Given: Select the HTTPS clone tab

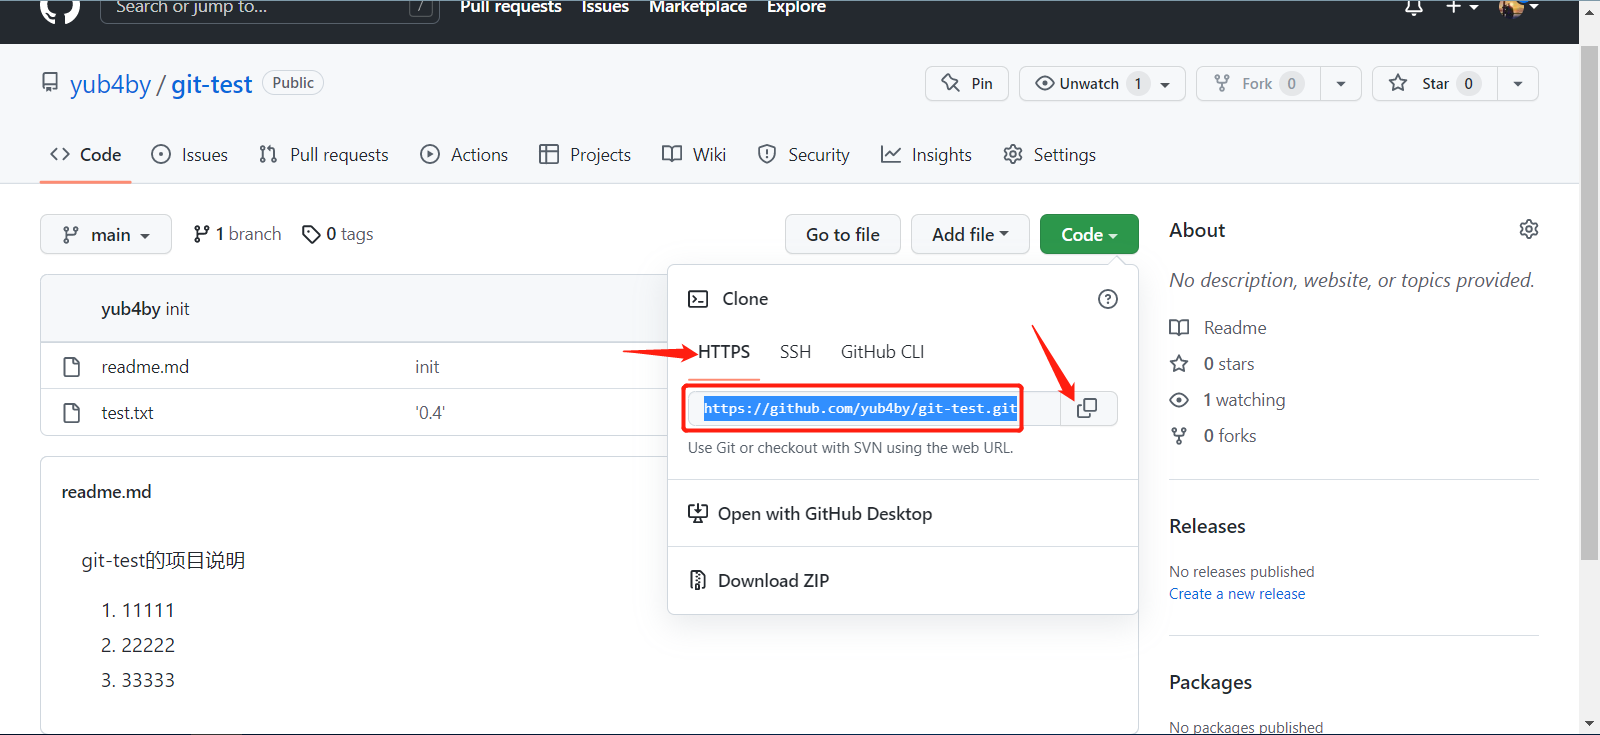Looking at the screenshot, I should pyautogui.click(x=724, y=352).
